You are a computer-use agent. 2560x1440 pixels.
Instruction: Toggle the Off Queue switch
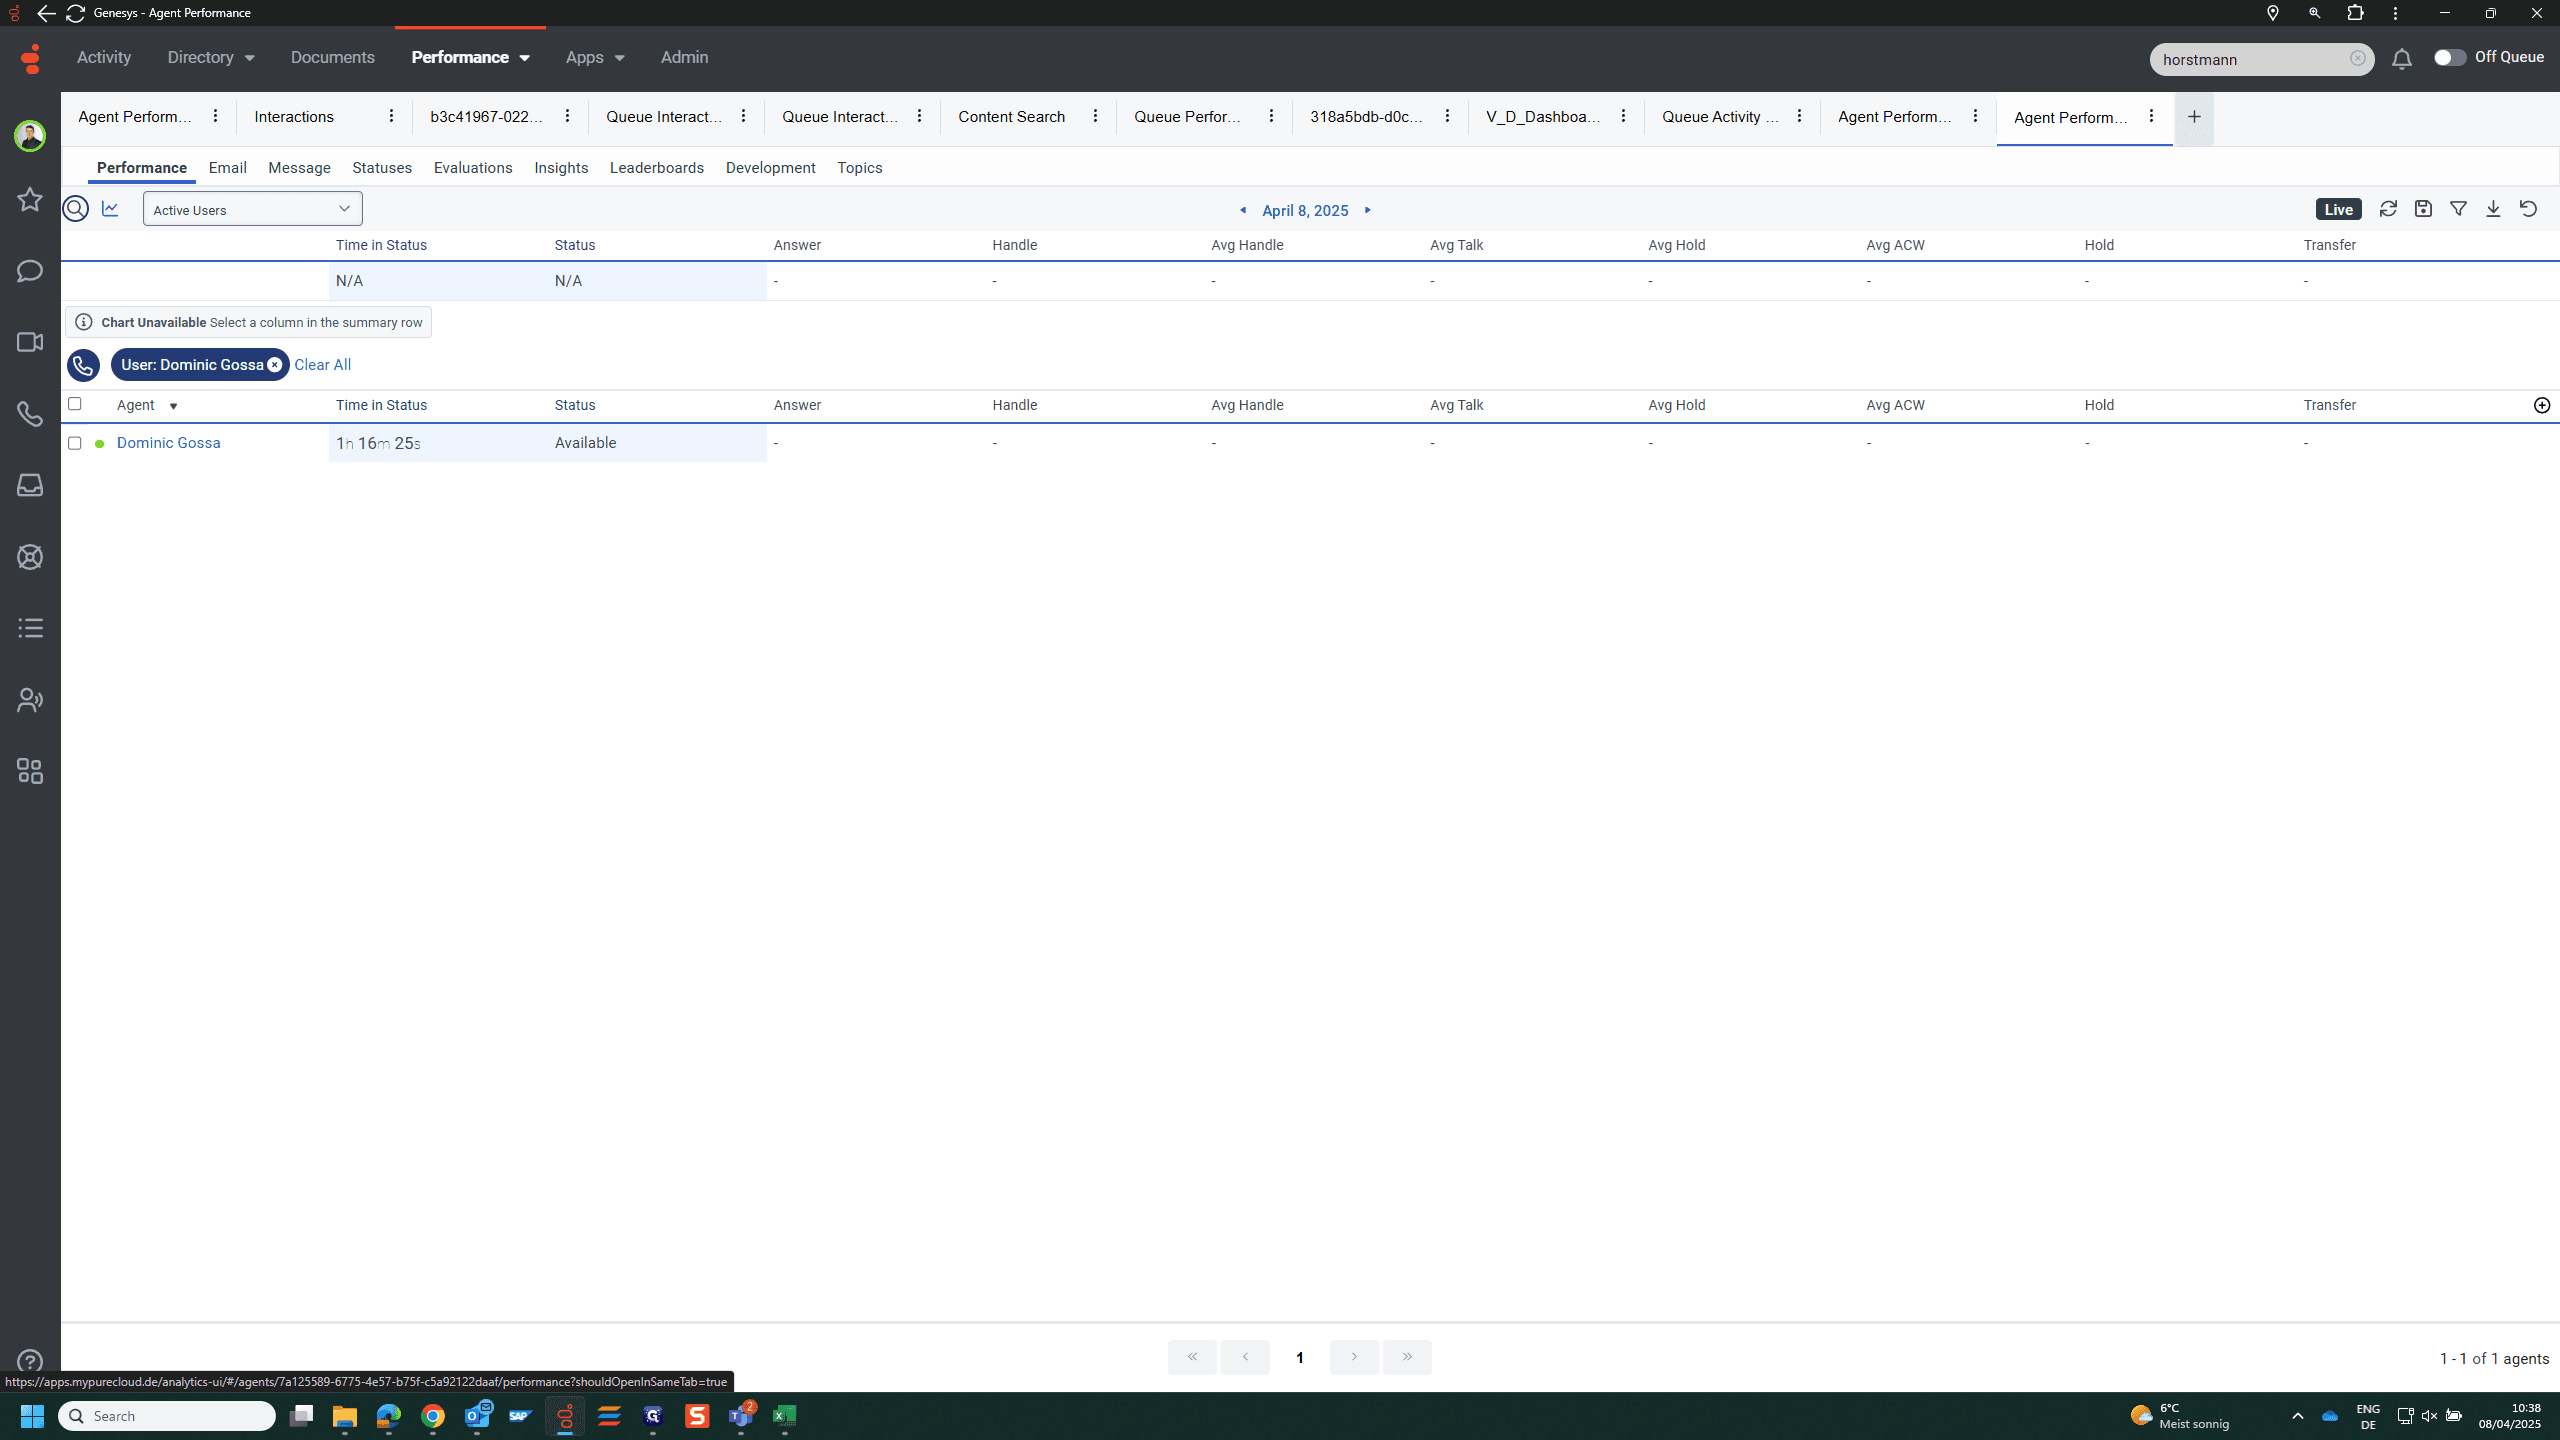coord(2449,58)
